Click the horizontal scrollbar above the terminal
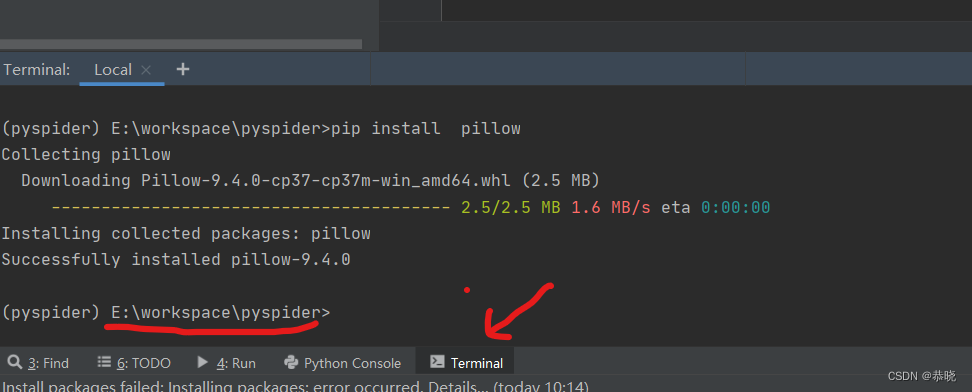 tap(181, 44)
